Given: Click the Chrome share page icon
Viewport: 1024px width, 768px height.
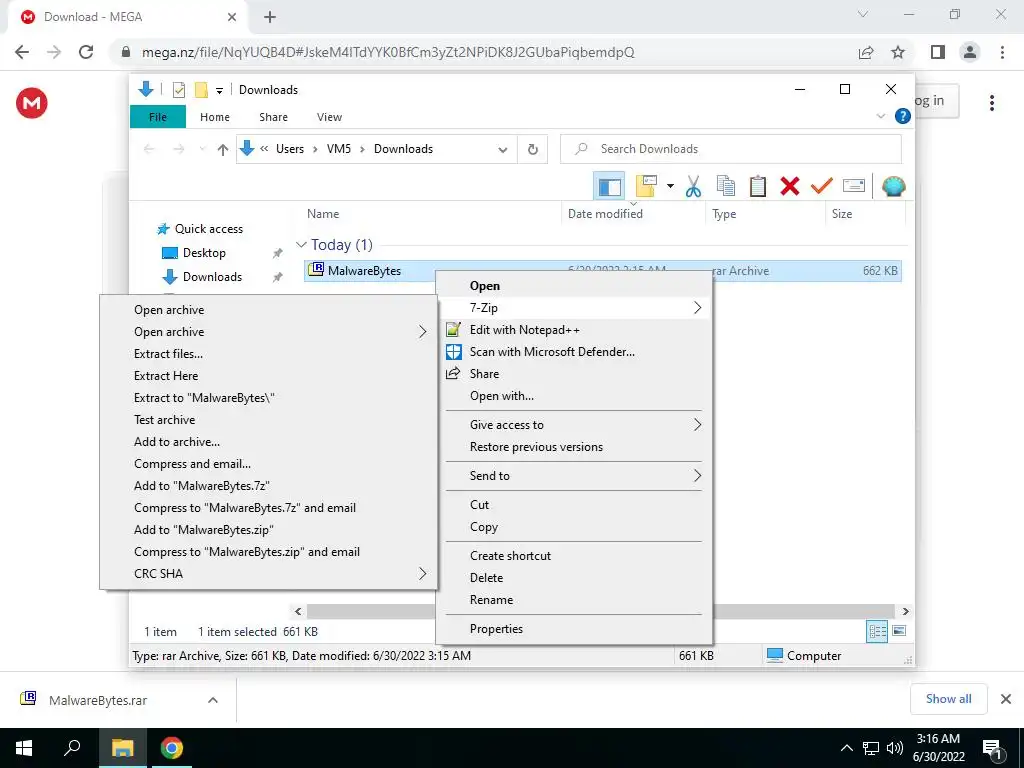Looking at the screenshot, I should 866,52.
